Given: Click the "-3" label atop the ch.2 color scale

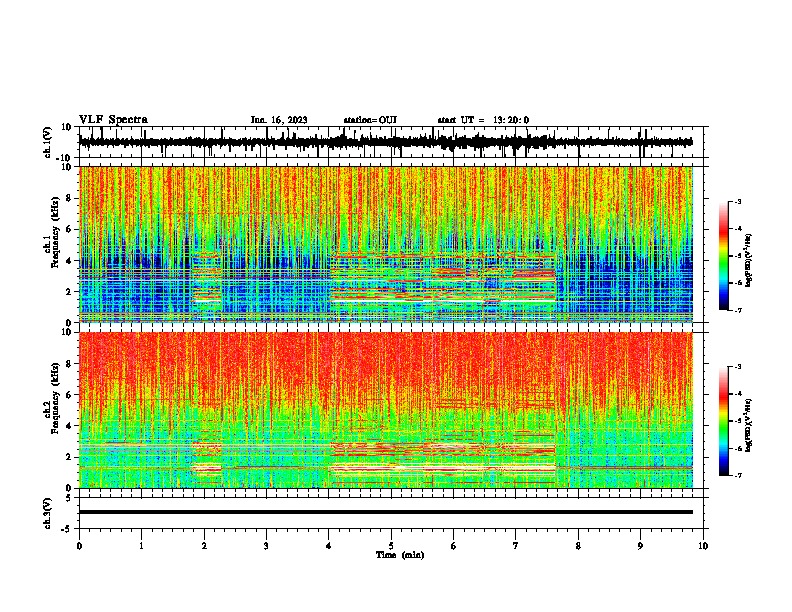Looking at the screenshot, I should 738,367.
